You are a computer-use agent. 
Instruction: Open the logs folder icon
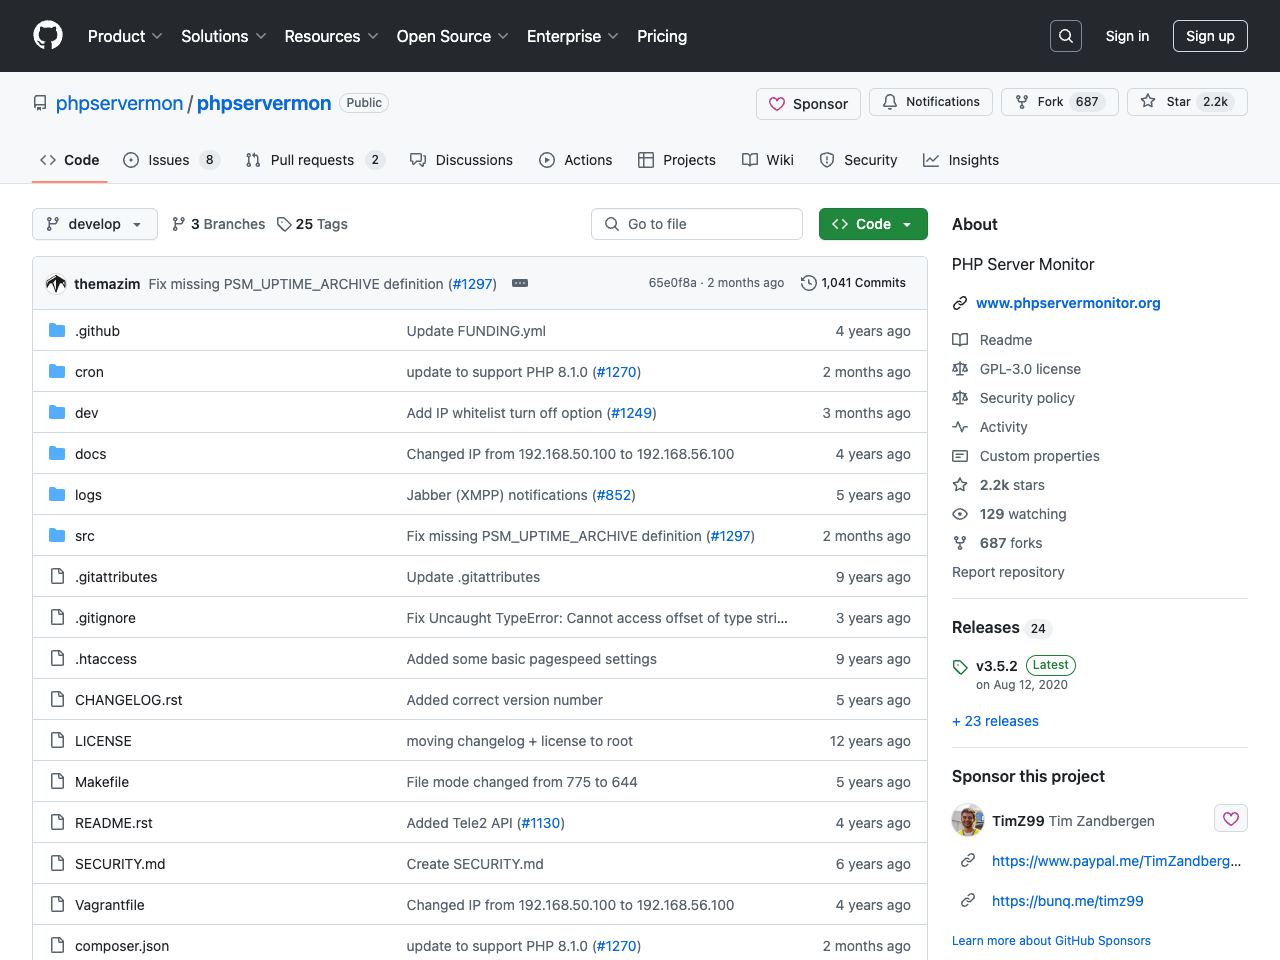coord(57,495)
